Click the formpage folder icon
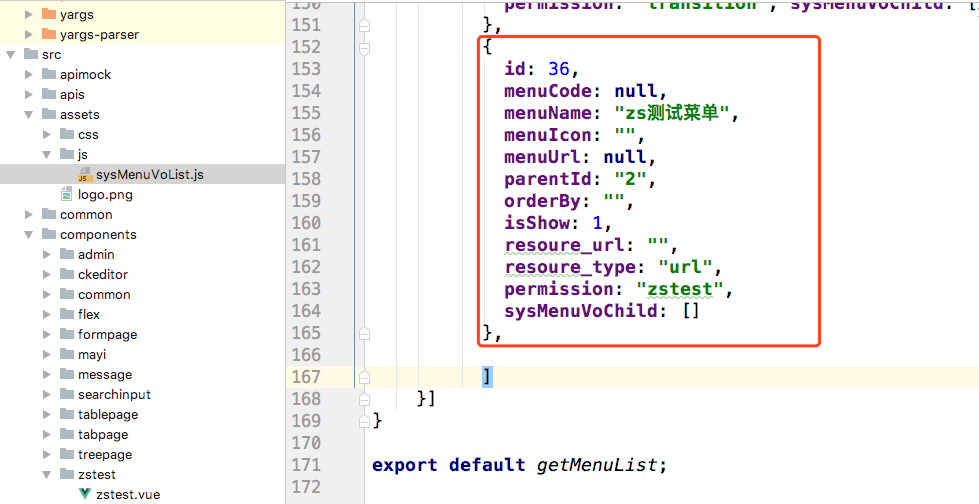 (x=67, y=334)
